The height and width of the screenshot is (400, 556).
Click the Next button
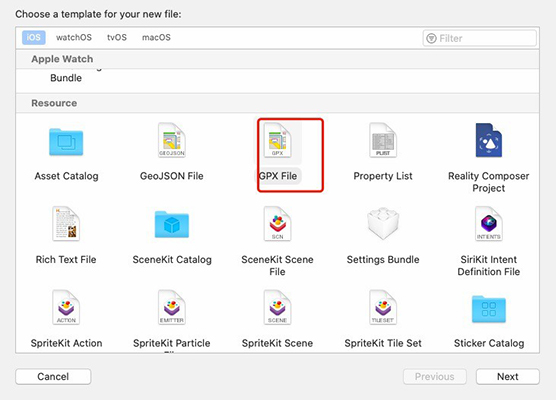(508, 377)
